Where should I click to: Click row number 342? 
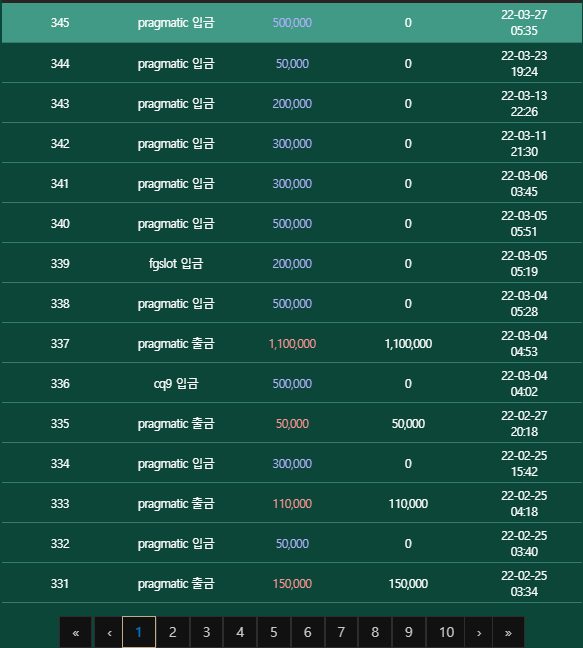(60, 144)
